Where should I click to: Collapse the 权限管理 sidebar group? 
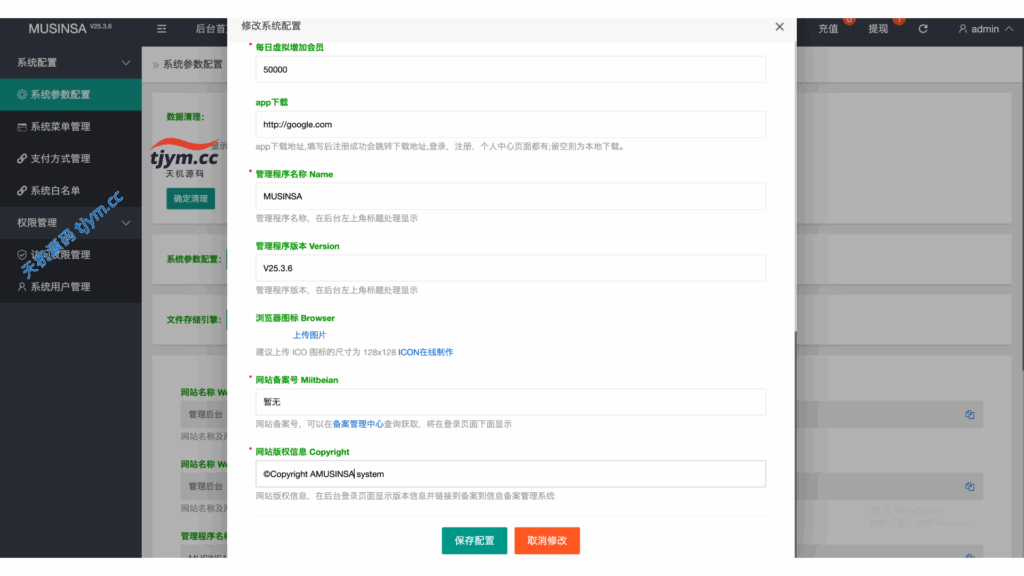click(125, 223)
